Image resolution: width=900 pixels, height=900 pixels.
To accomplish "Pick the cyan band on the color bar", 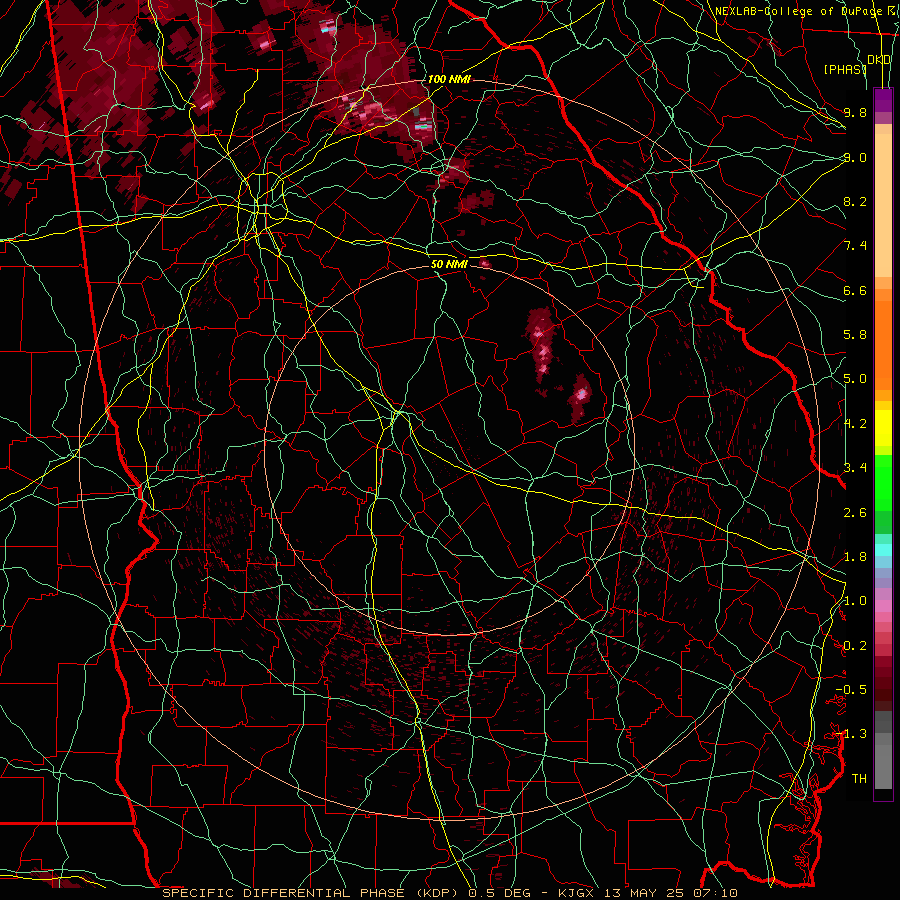I will point(883,550).
